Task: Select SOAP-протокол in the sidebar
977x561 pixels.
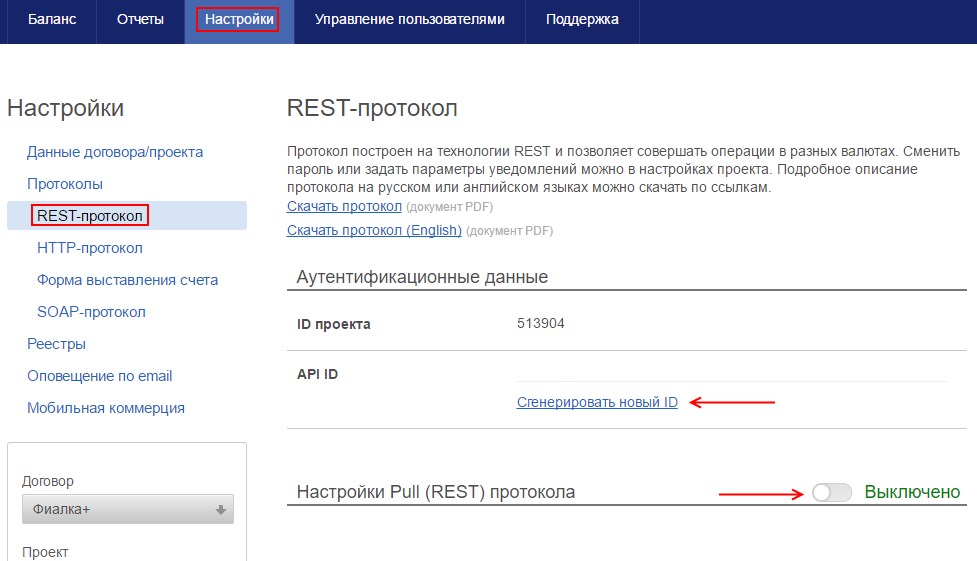Action: pyautogui.click(x=91, y=312)
